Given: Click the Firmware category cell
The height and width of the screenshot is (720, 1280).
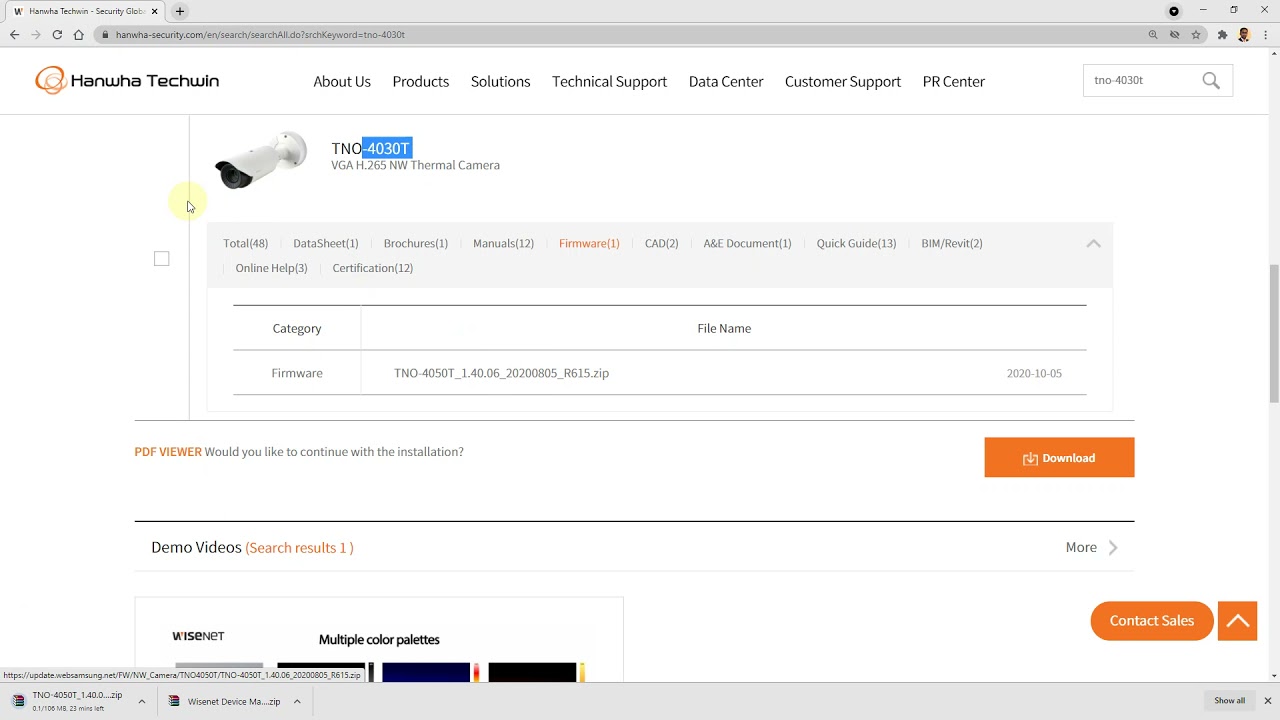Looking at the screenshot, I should coord(297,373).
